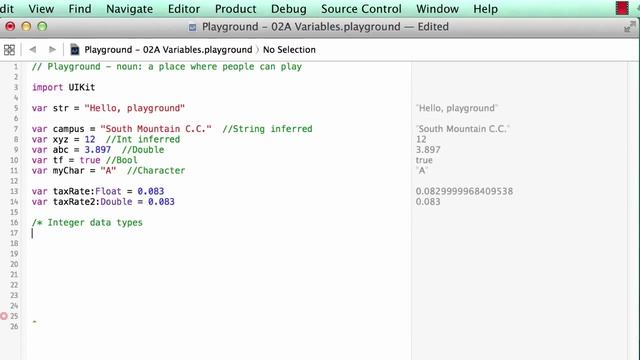Open the related items grid icon
The image size is (640, 360).
coord(9,50)
